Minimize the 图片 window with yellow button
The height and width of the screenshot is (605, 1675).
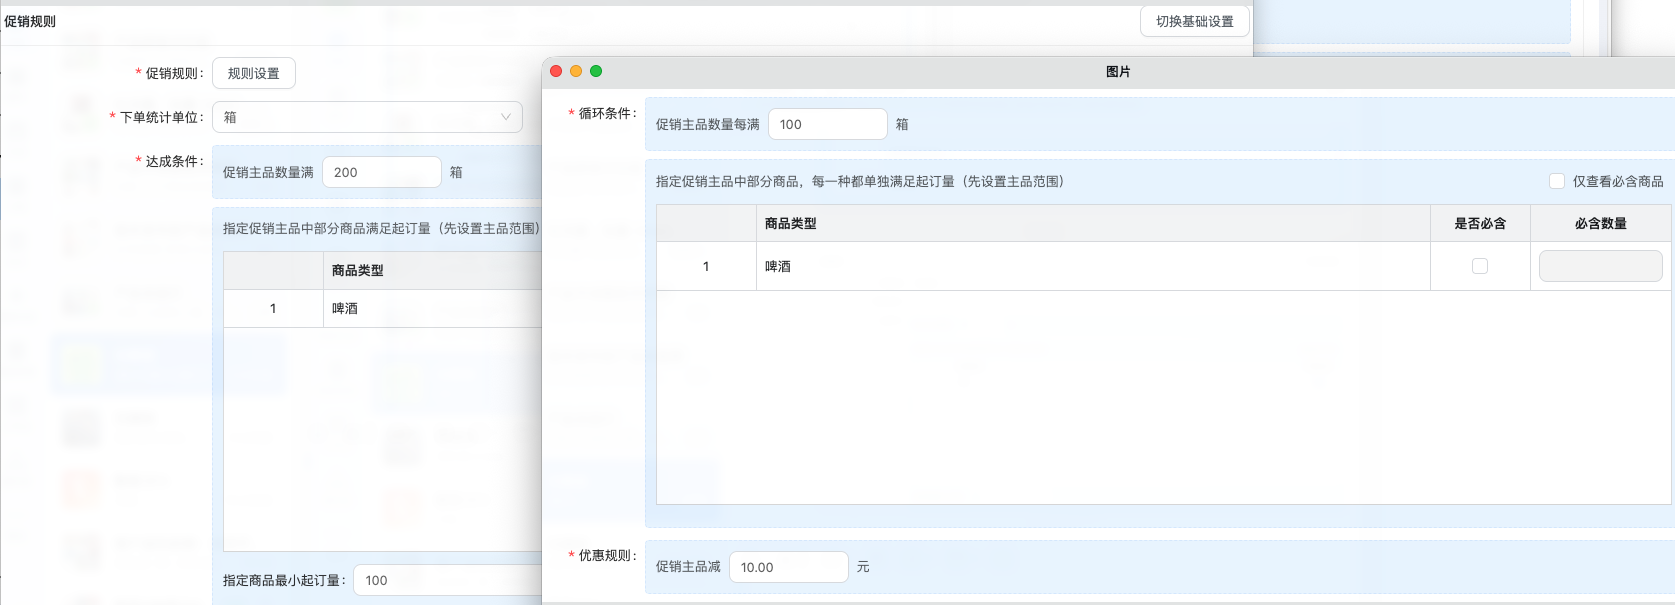click(576, 71)
